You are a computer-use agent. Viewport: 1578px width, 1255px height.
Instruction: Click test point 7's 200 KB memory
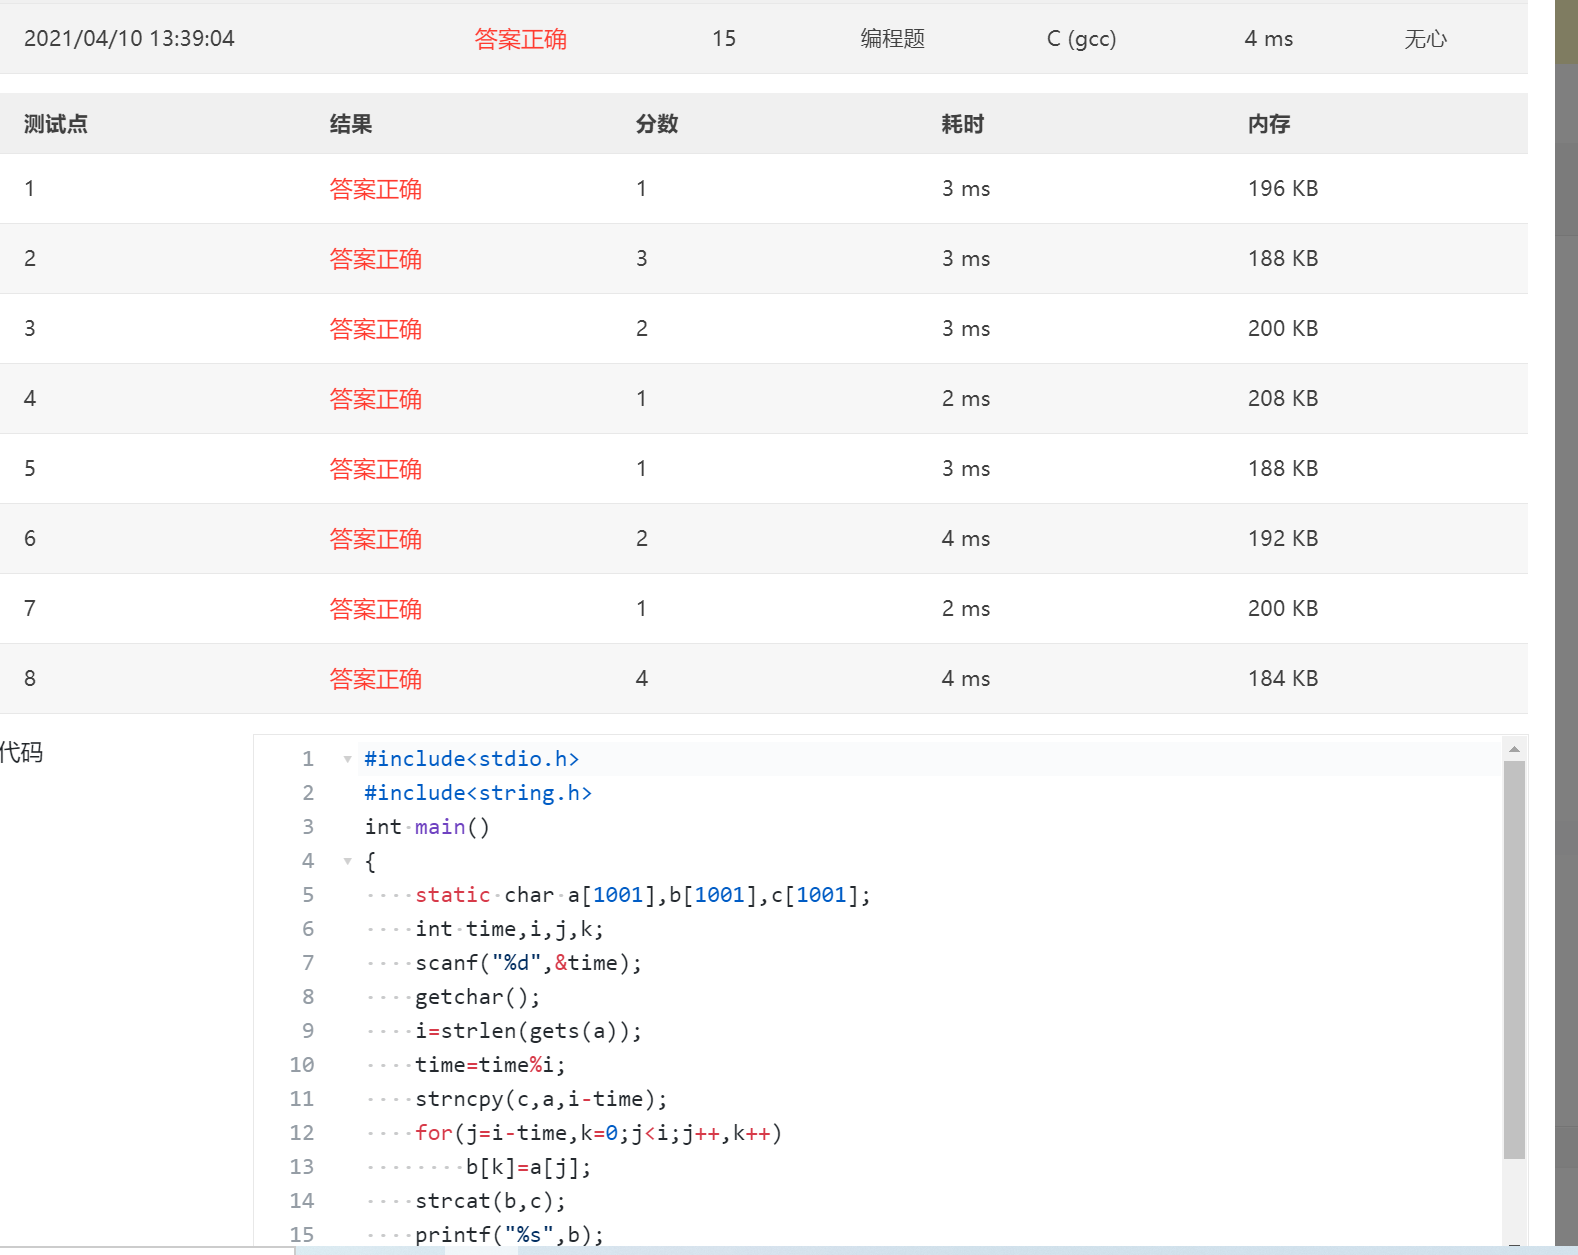click(x=1283, y=609)
